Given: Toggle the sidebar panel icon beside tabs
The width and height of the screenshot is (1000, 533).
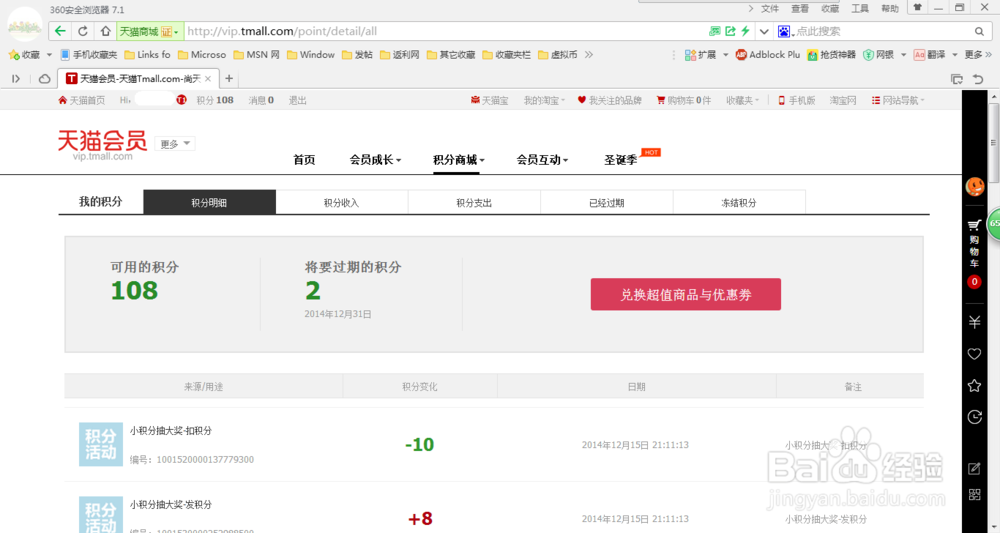Looking at the screenshot, I should (x=16, y=78).
